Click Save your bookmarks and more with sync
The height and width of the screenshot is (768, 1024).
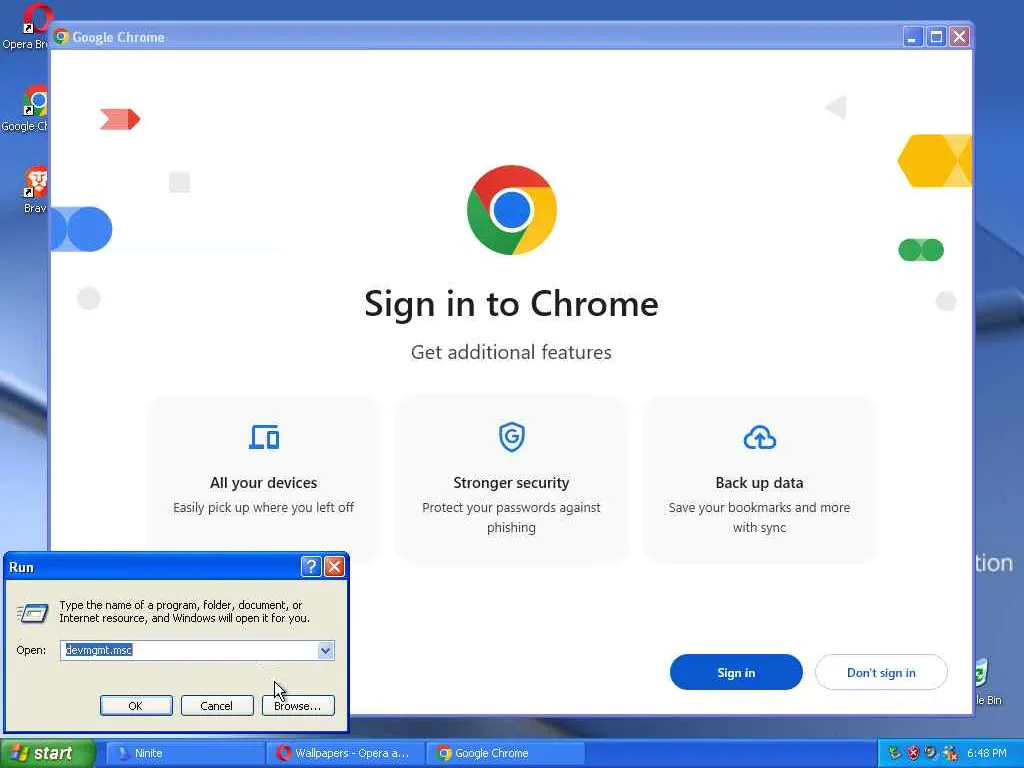760,517
